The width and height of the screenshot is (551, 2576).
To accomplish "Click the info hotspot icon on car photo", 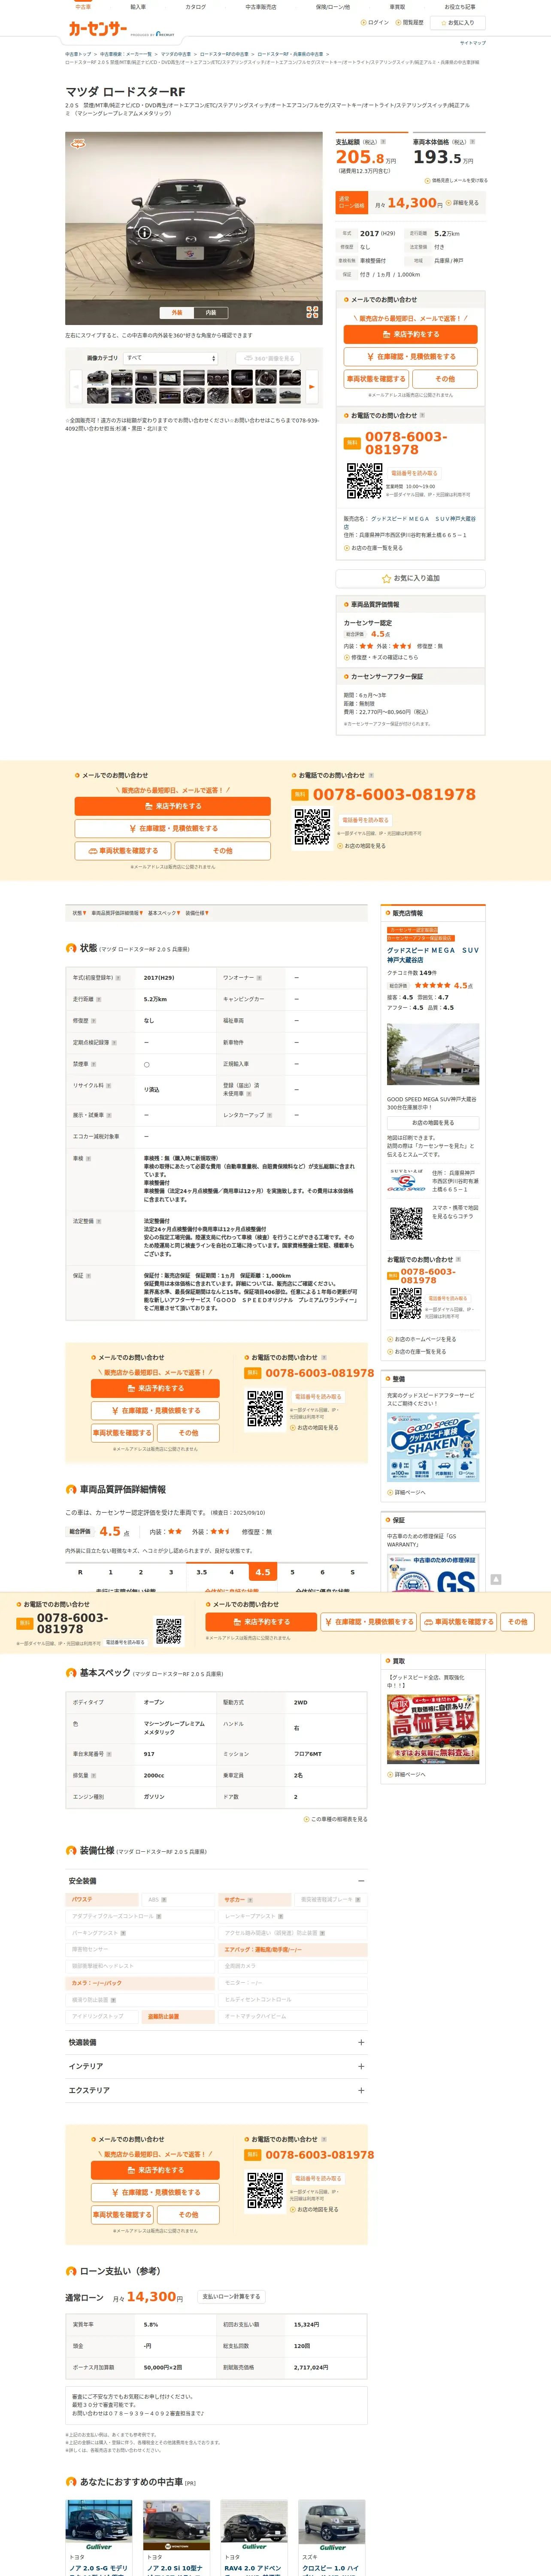I will click(144, 232).
